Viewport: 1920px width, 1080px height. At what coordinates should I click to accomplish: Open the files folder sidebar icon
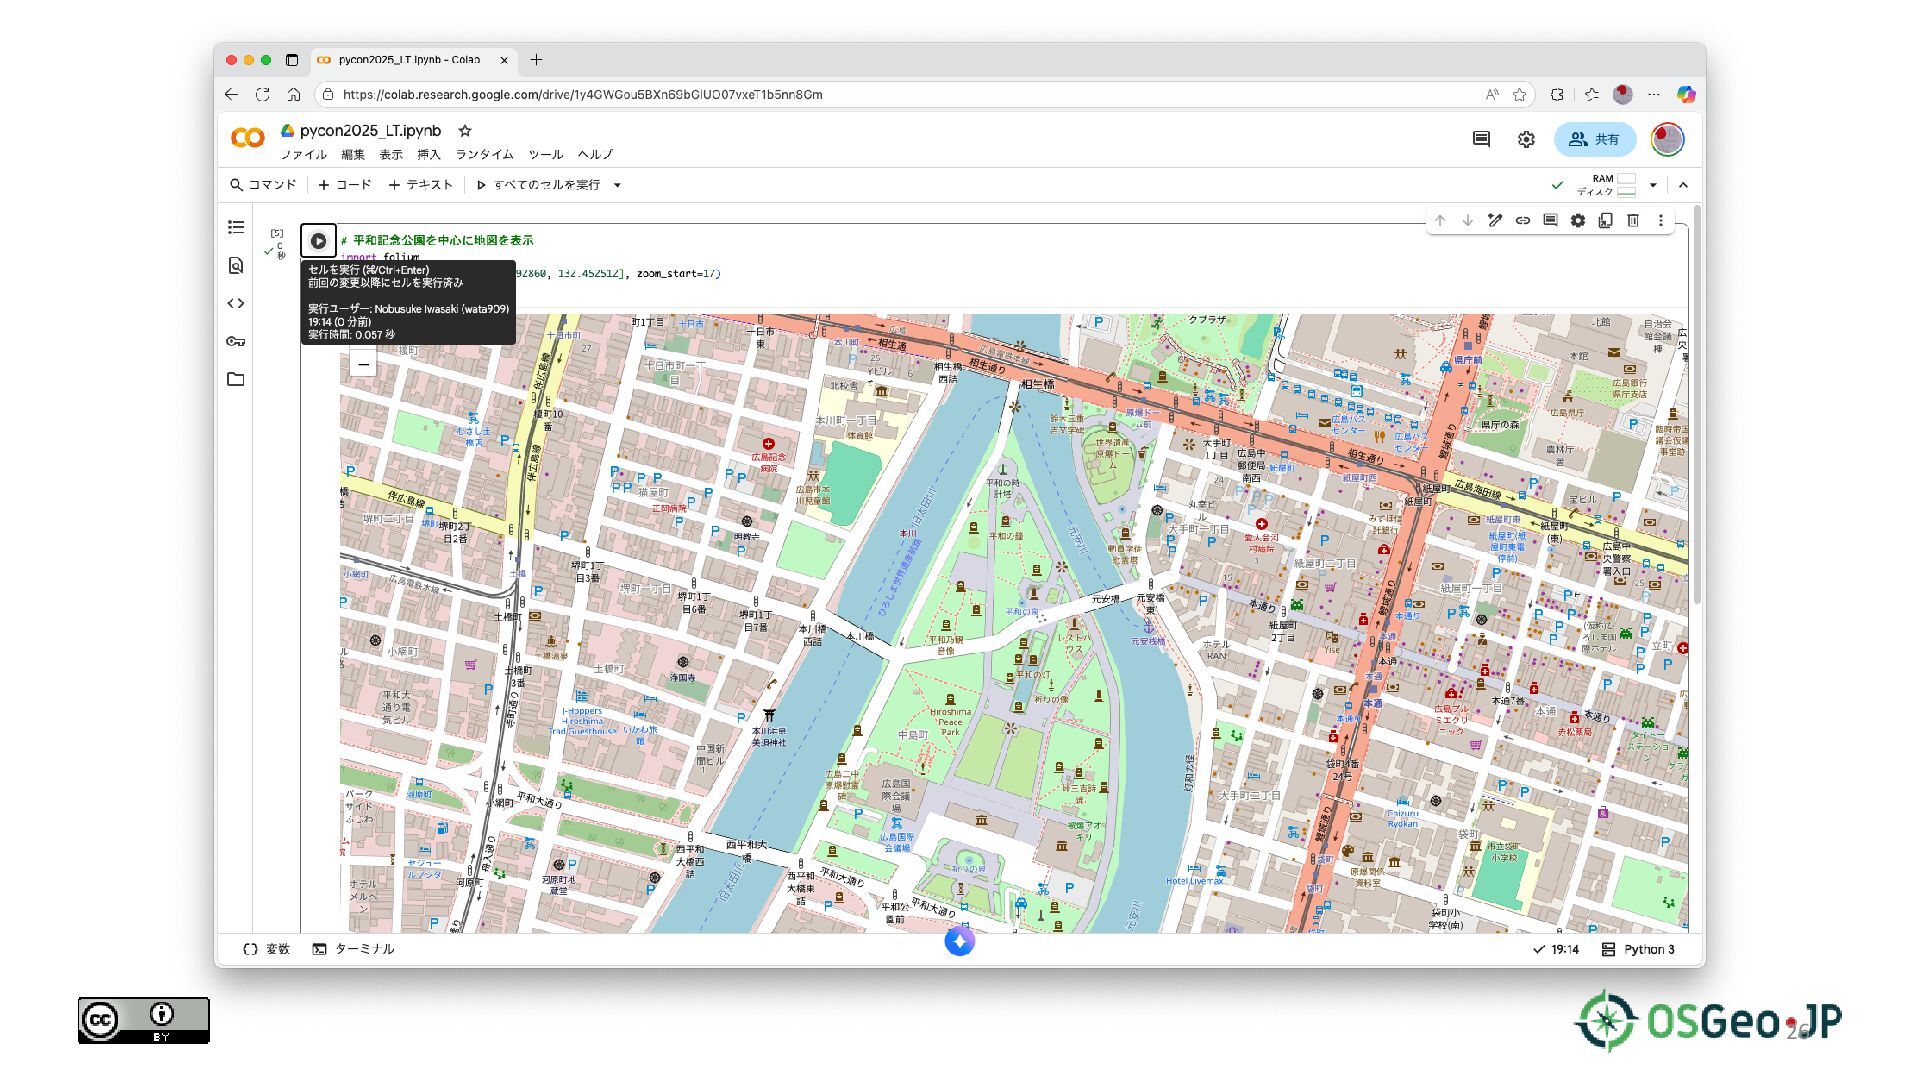[x=236, y=379]
